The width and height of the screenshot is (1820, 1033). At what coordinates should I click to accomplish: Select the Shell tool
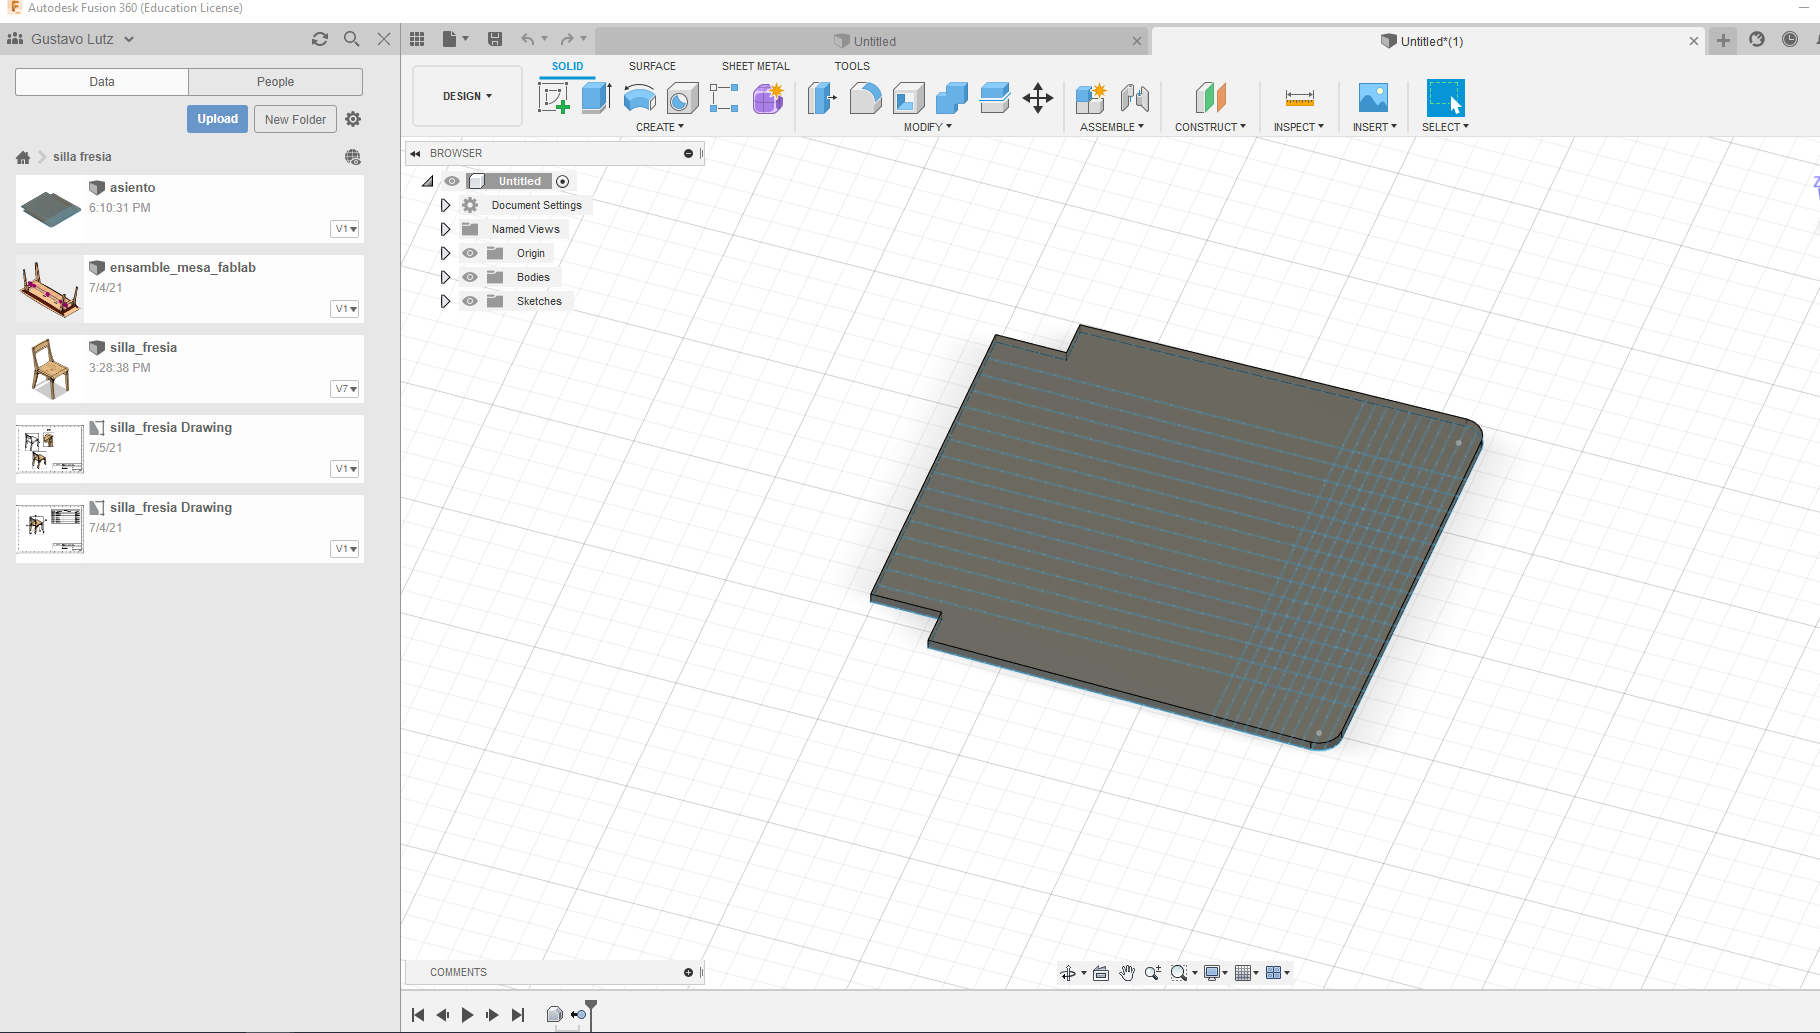click(x=908, y=98)
